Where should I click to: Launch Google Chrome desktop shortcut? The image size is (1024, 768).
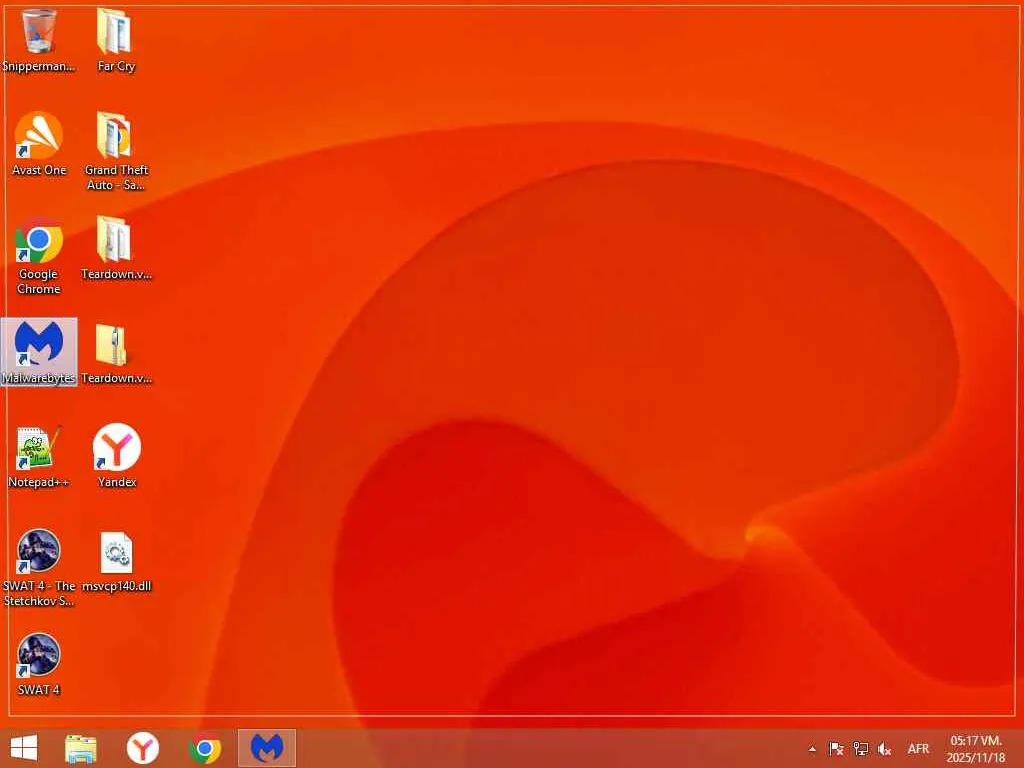pyautogui.click(x=39, y=255)
